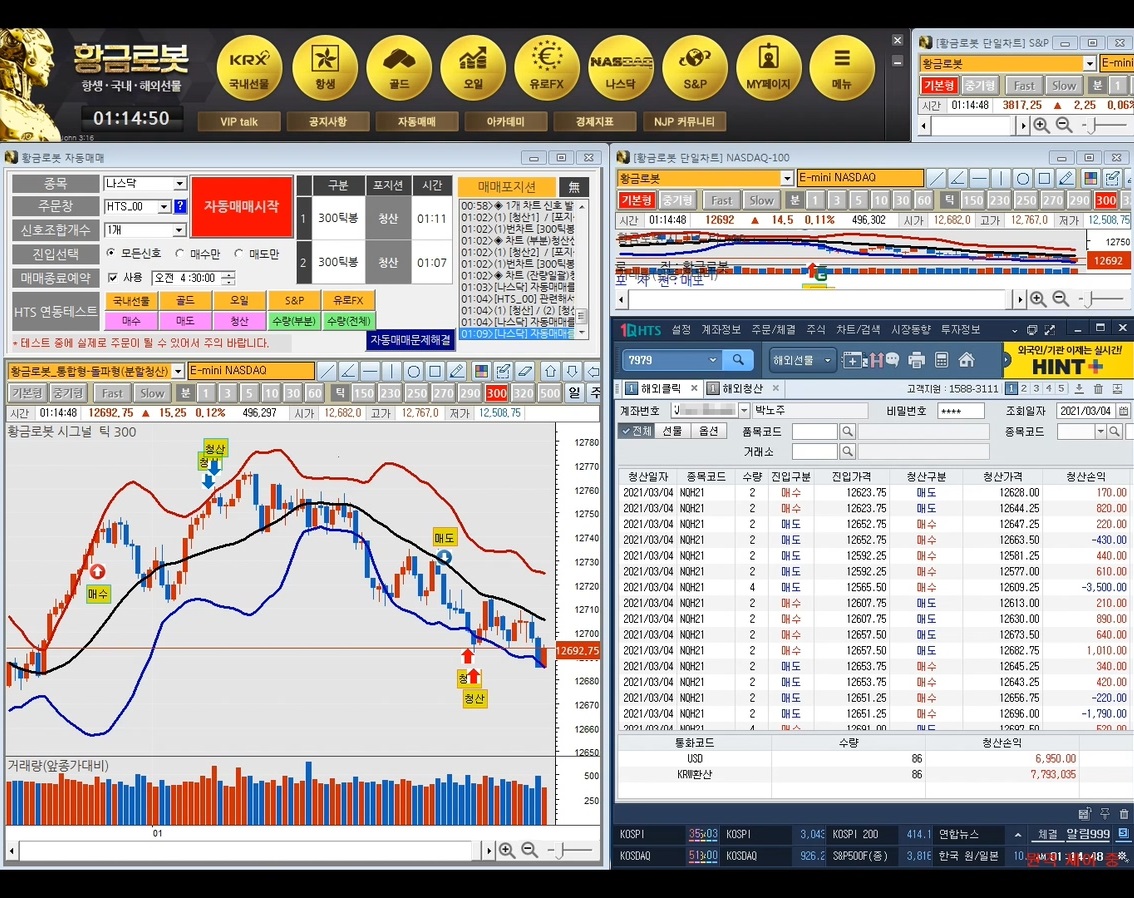This screenshot has width=1134, height=898.
Task: Open color palette in main chart toolbar
Action: click(481, 372)
